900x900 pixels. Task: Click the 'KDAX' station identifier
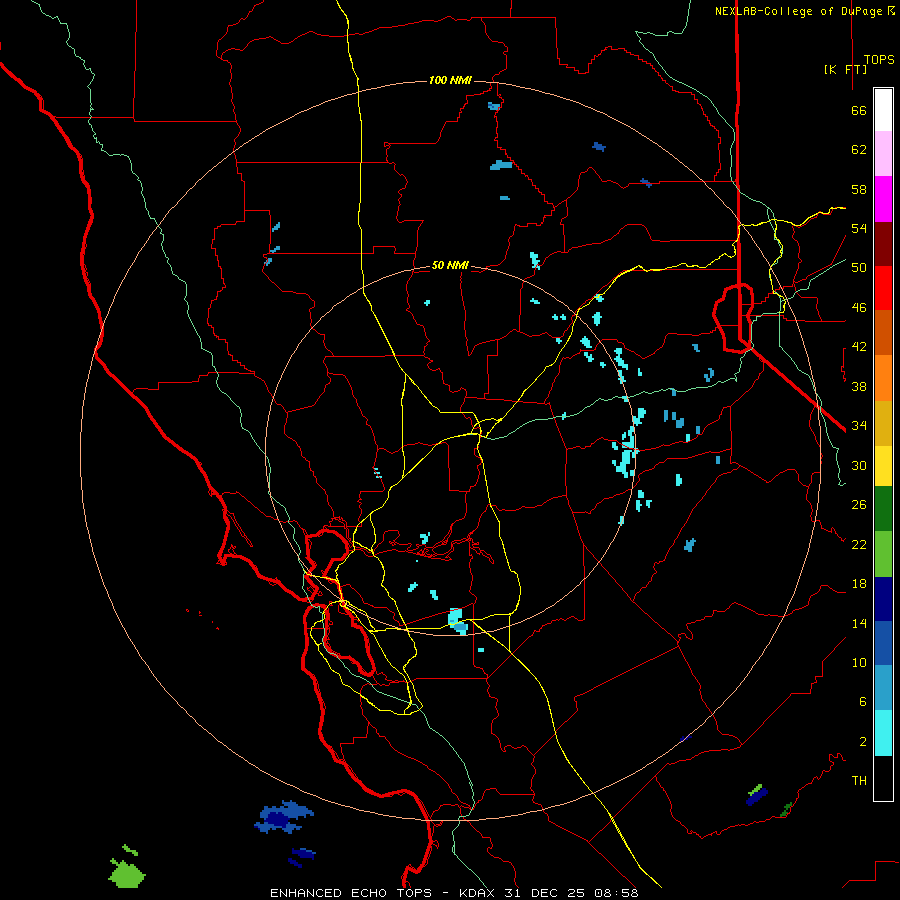[479, 893]
